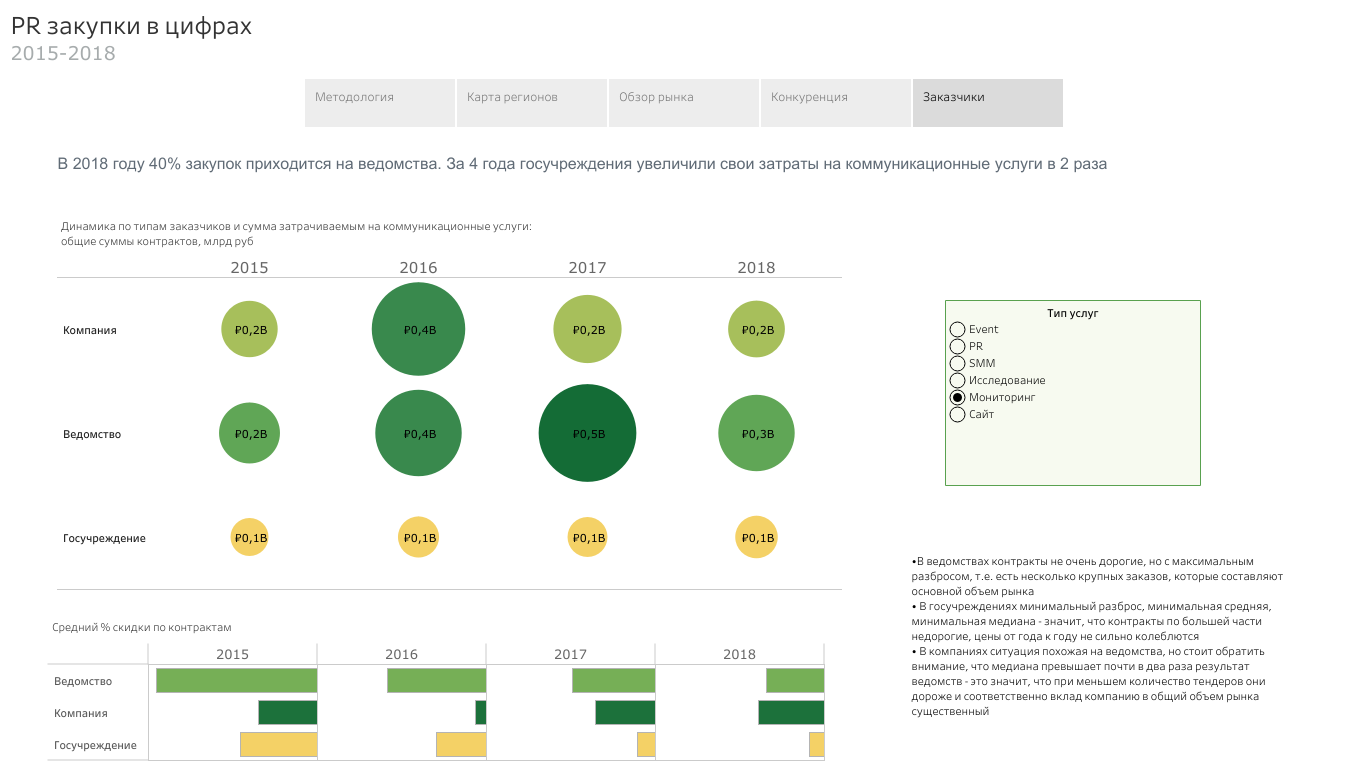
Task: Click the large Компания 2016 bubble
Action: tap(418, 329)
